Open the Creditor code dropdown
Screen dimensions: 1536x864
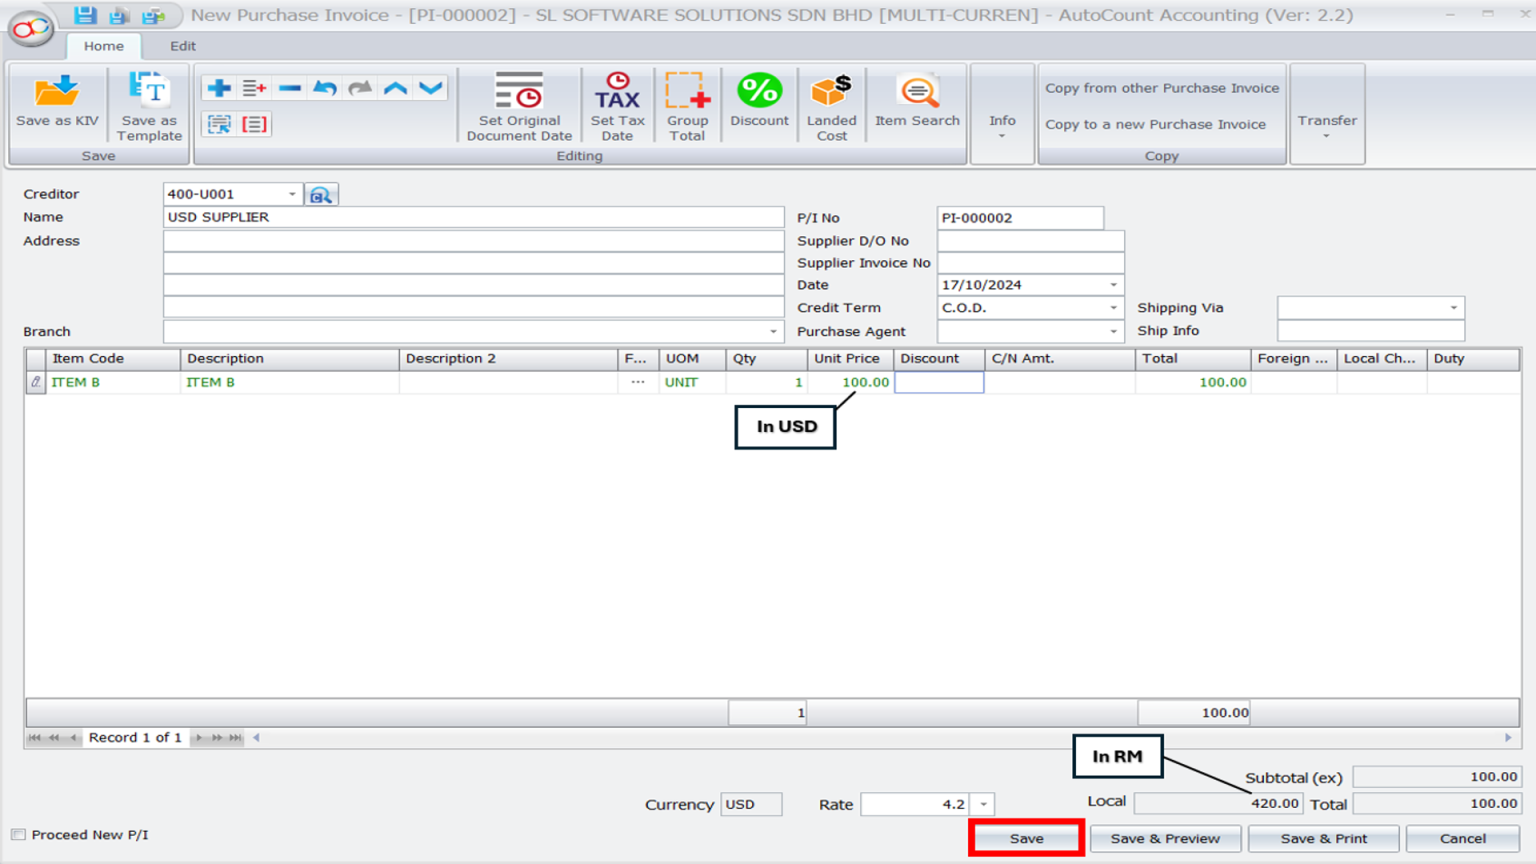[x=292, y=194]
